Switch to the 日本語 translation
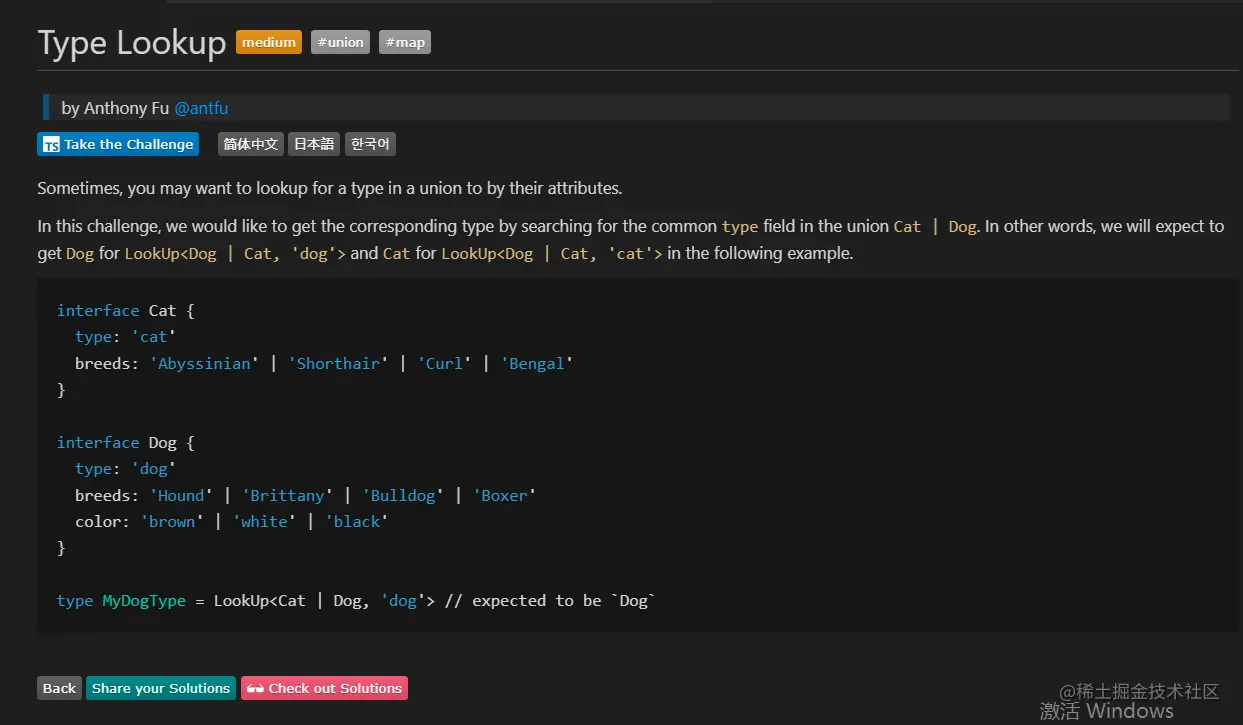The width and height of the screenshot is (1243, 725). [314, 144]
